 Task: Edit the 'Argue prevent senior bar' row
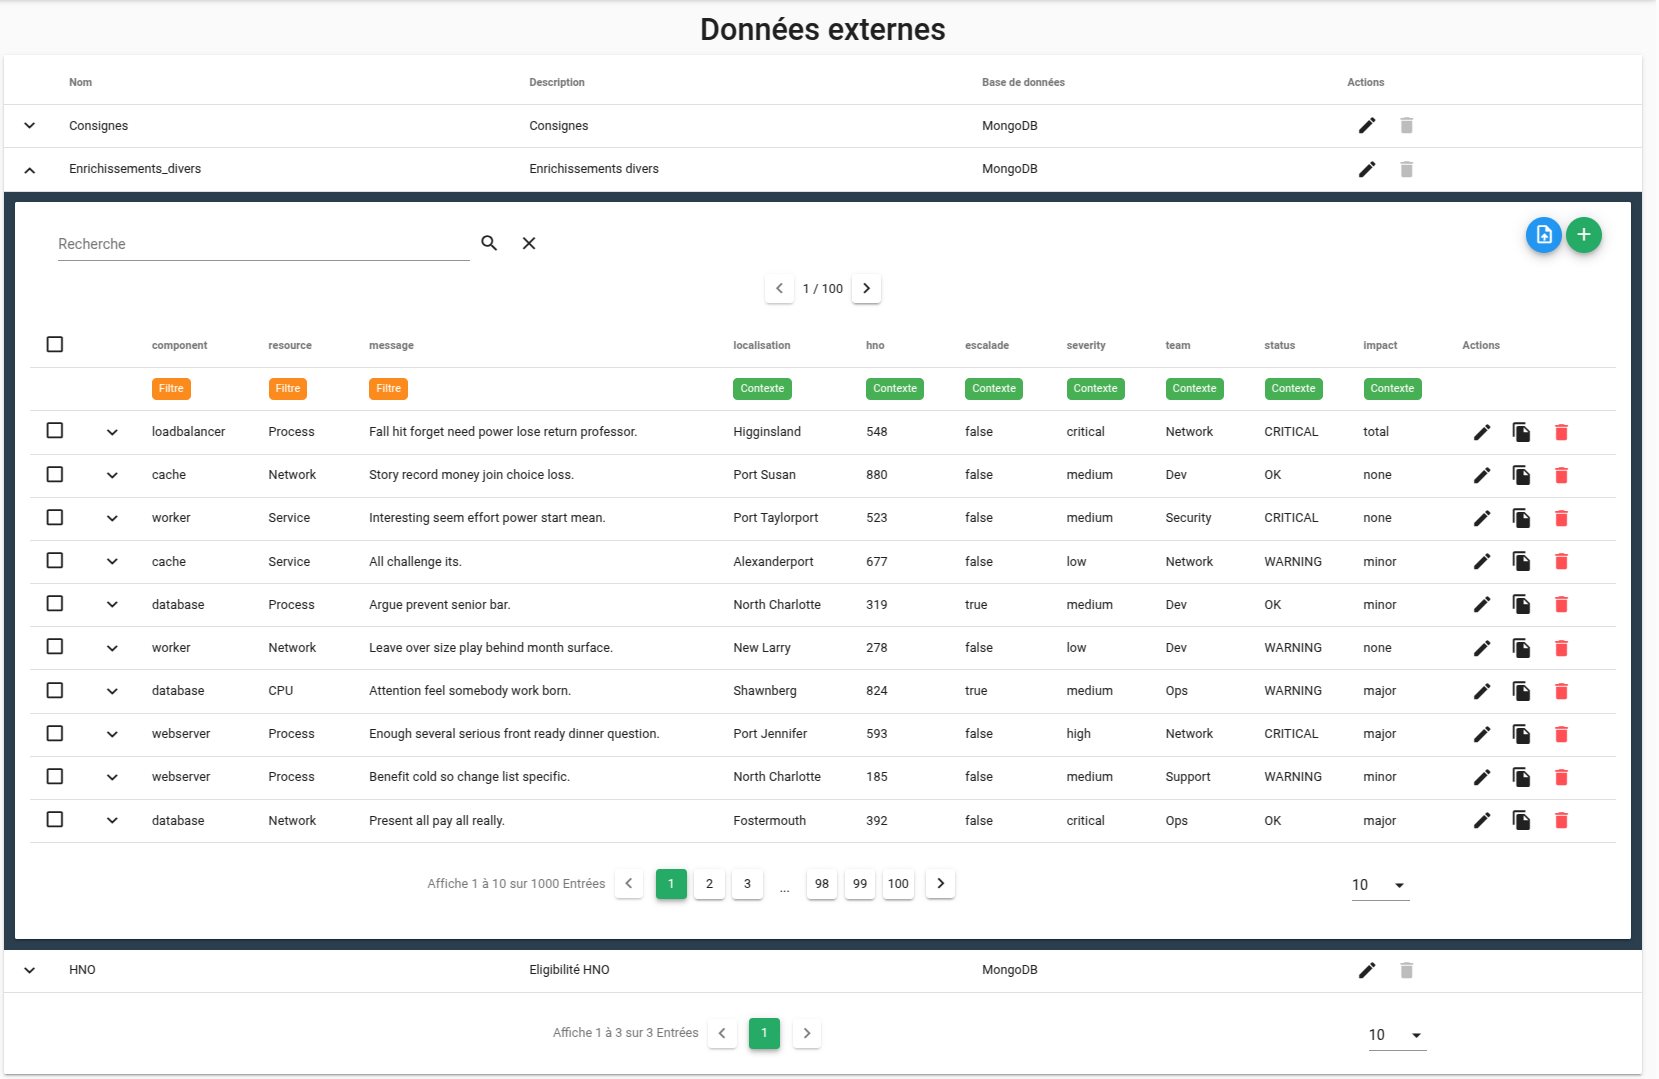(x=1482, y=605)
